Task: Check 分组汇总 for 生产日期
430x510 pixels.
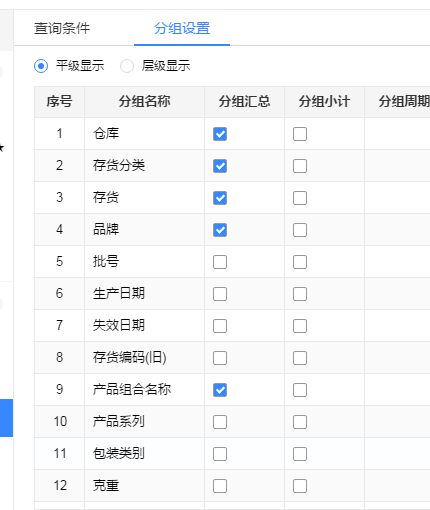Action: pyautogui.click(x=220, y=294)
